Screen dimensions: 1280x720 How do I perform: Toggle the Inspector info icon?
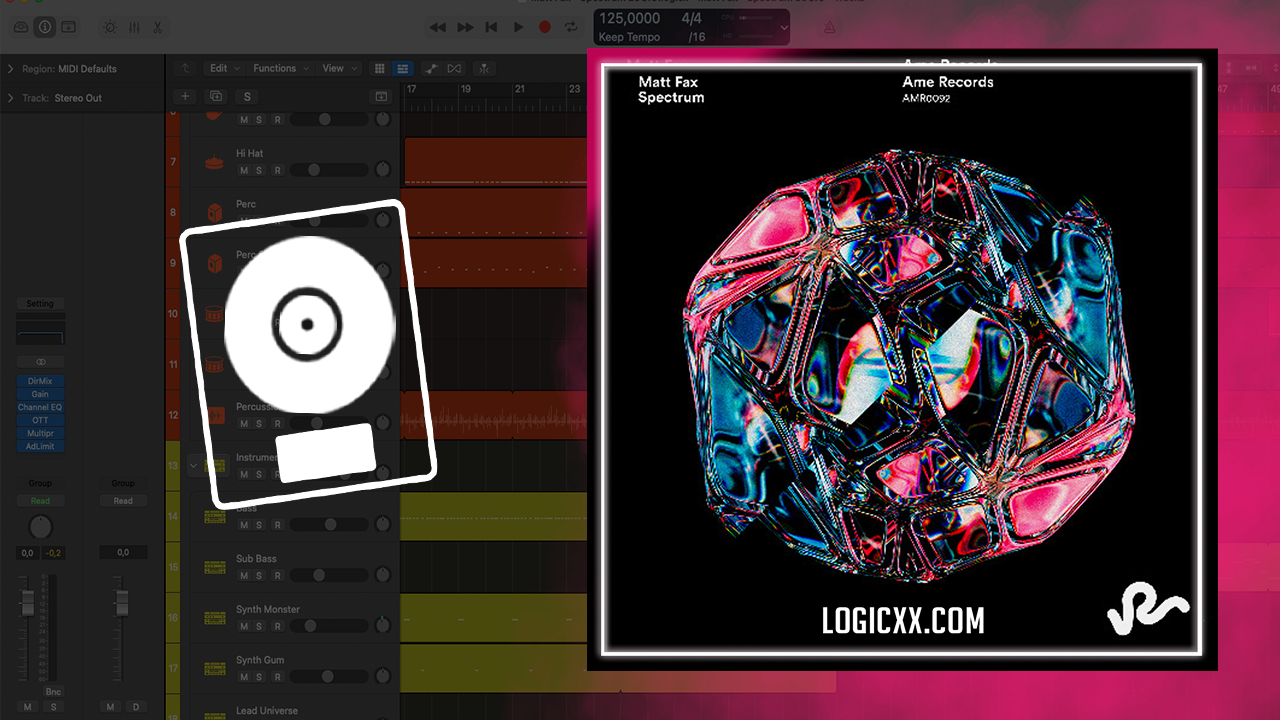point(44,27)
